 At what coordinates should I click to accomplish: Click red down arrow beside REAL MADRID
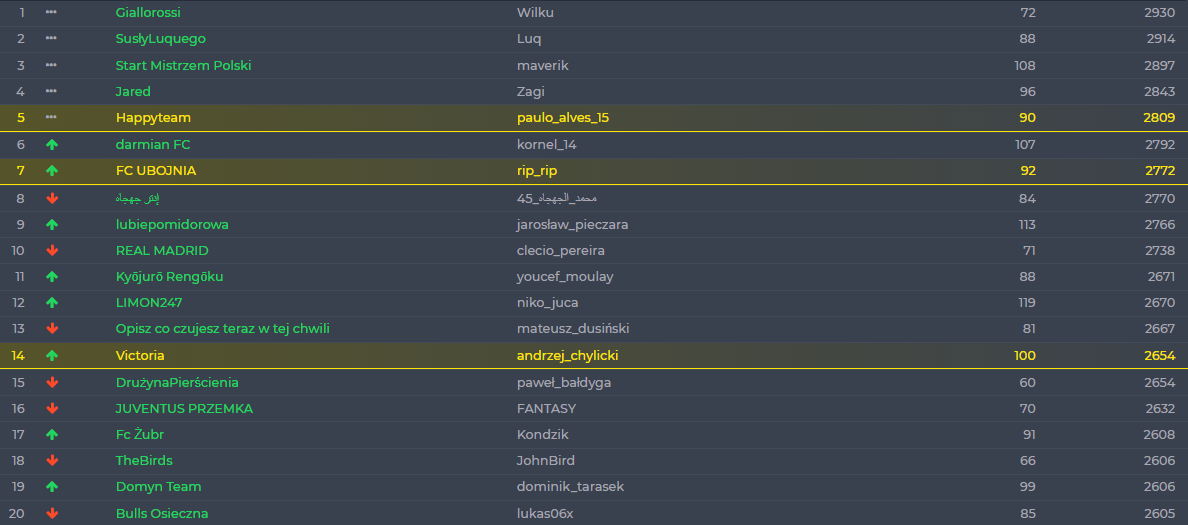52,250
